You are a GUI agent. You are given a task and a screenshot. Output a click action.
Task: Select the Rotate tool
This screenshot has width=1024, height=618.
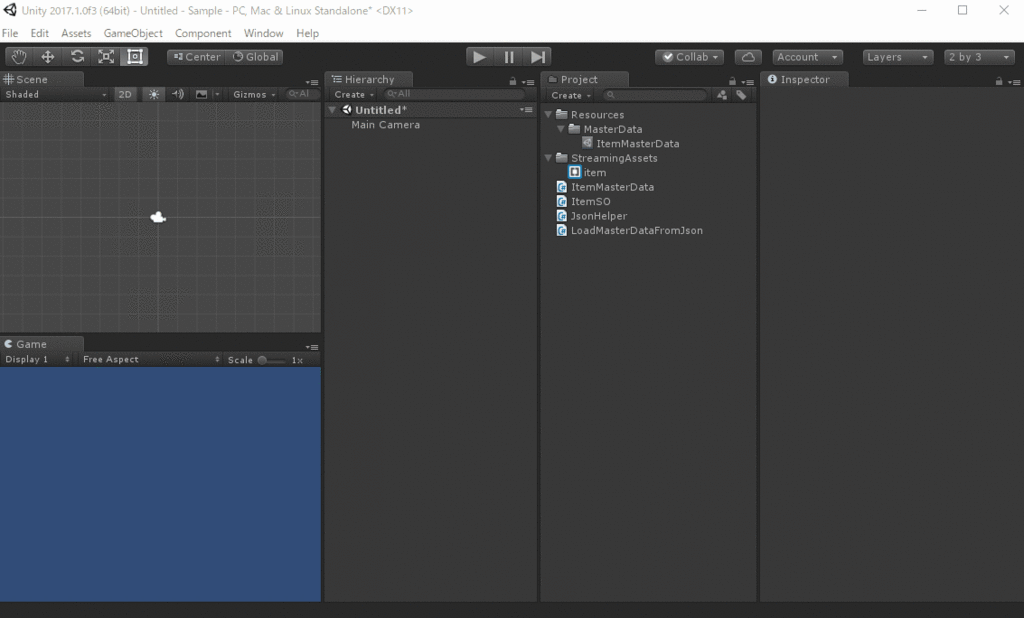[77, 57]
